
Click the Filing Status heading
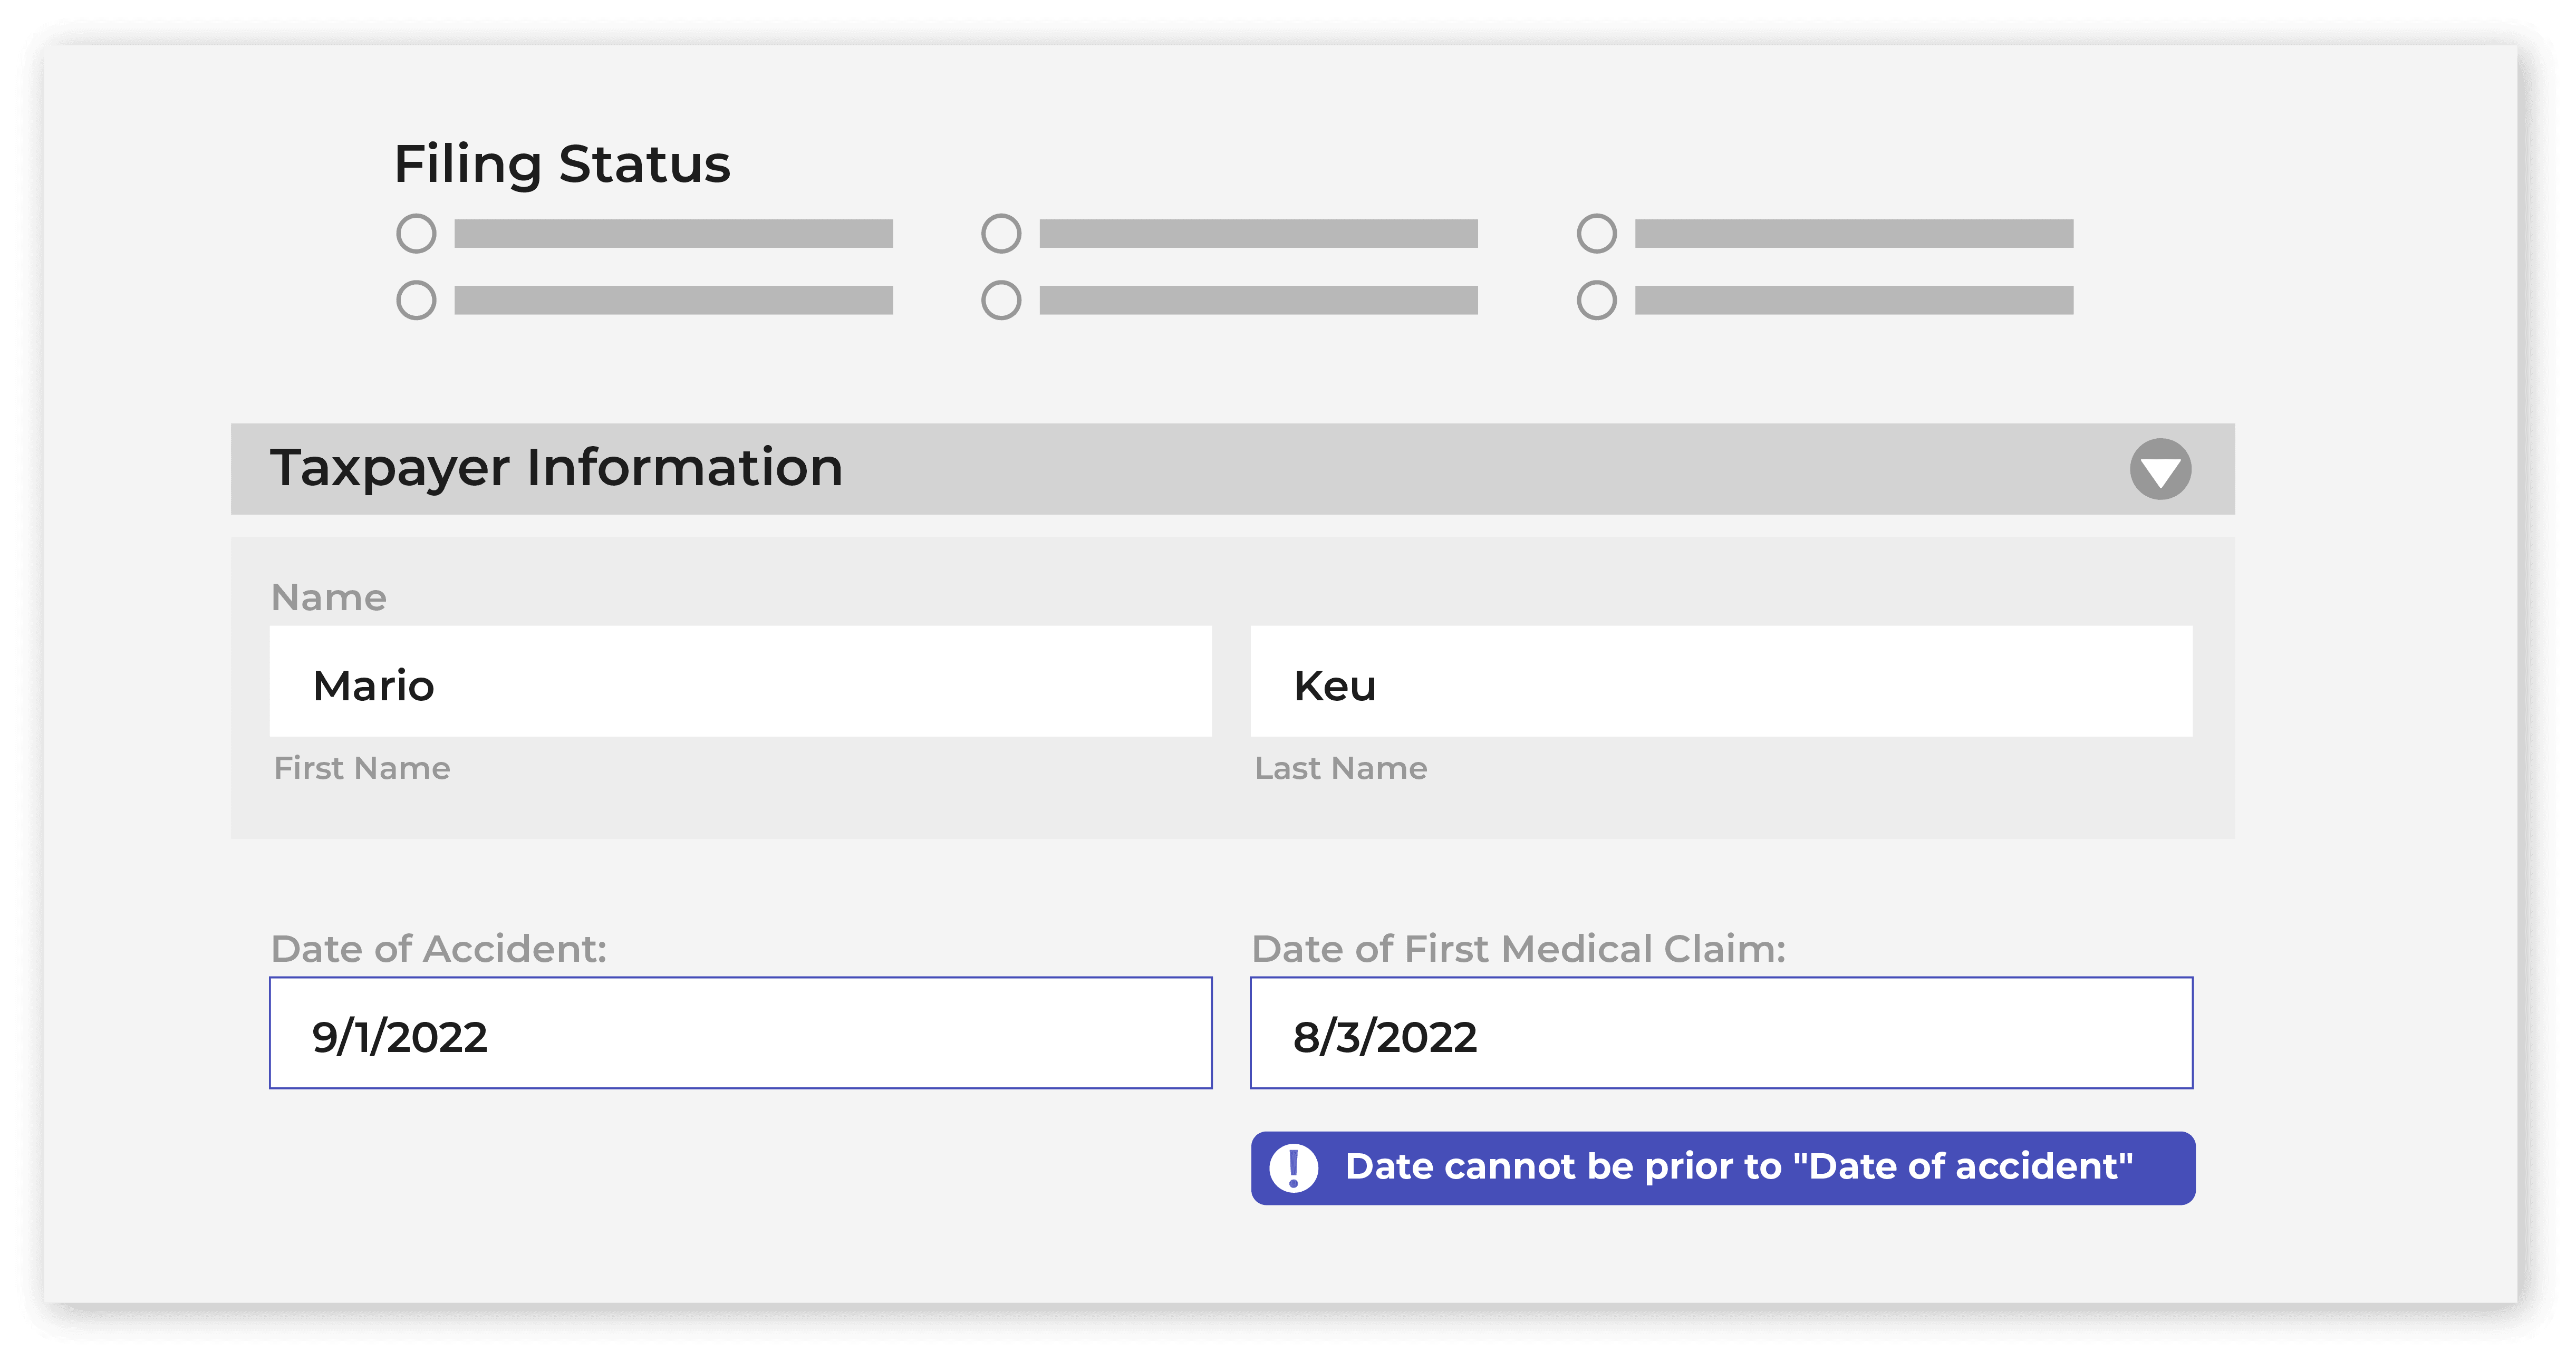pos(562,165)
